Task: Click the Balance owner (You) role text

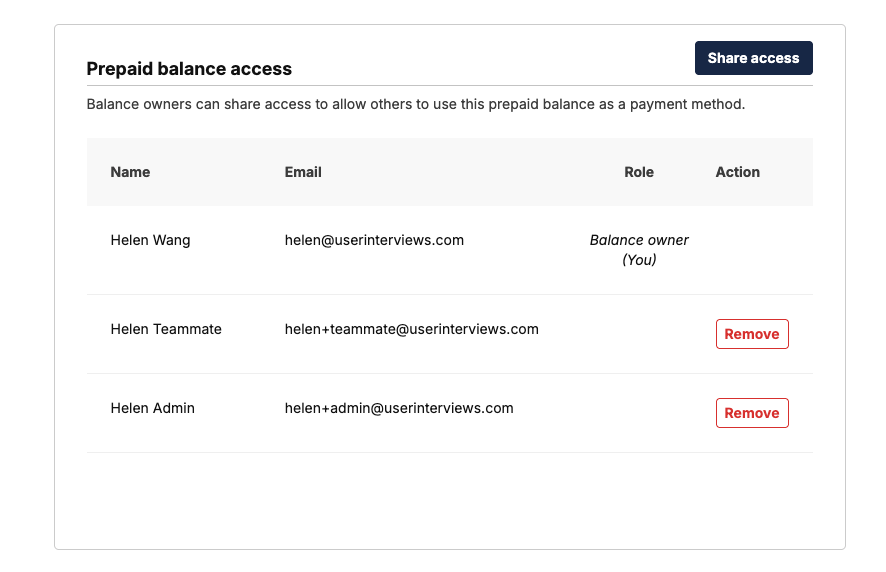Action: point(639,250)
